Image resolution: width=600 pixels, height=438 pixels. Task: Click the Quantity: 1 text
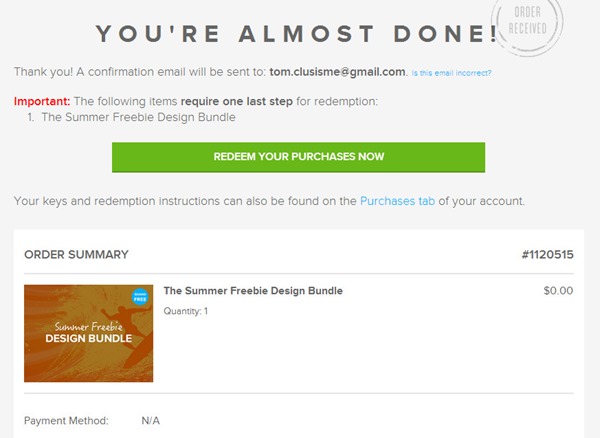(x=185, y=310)
